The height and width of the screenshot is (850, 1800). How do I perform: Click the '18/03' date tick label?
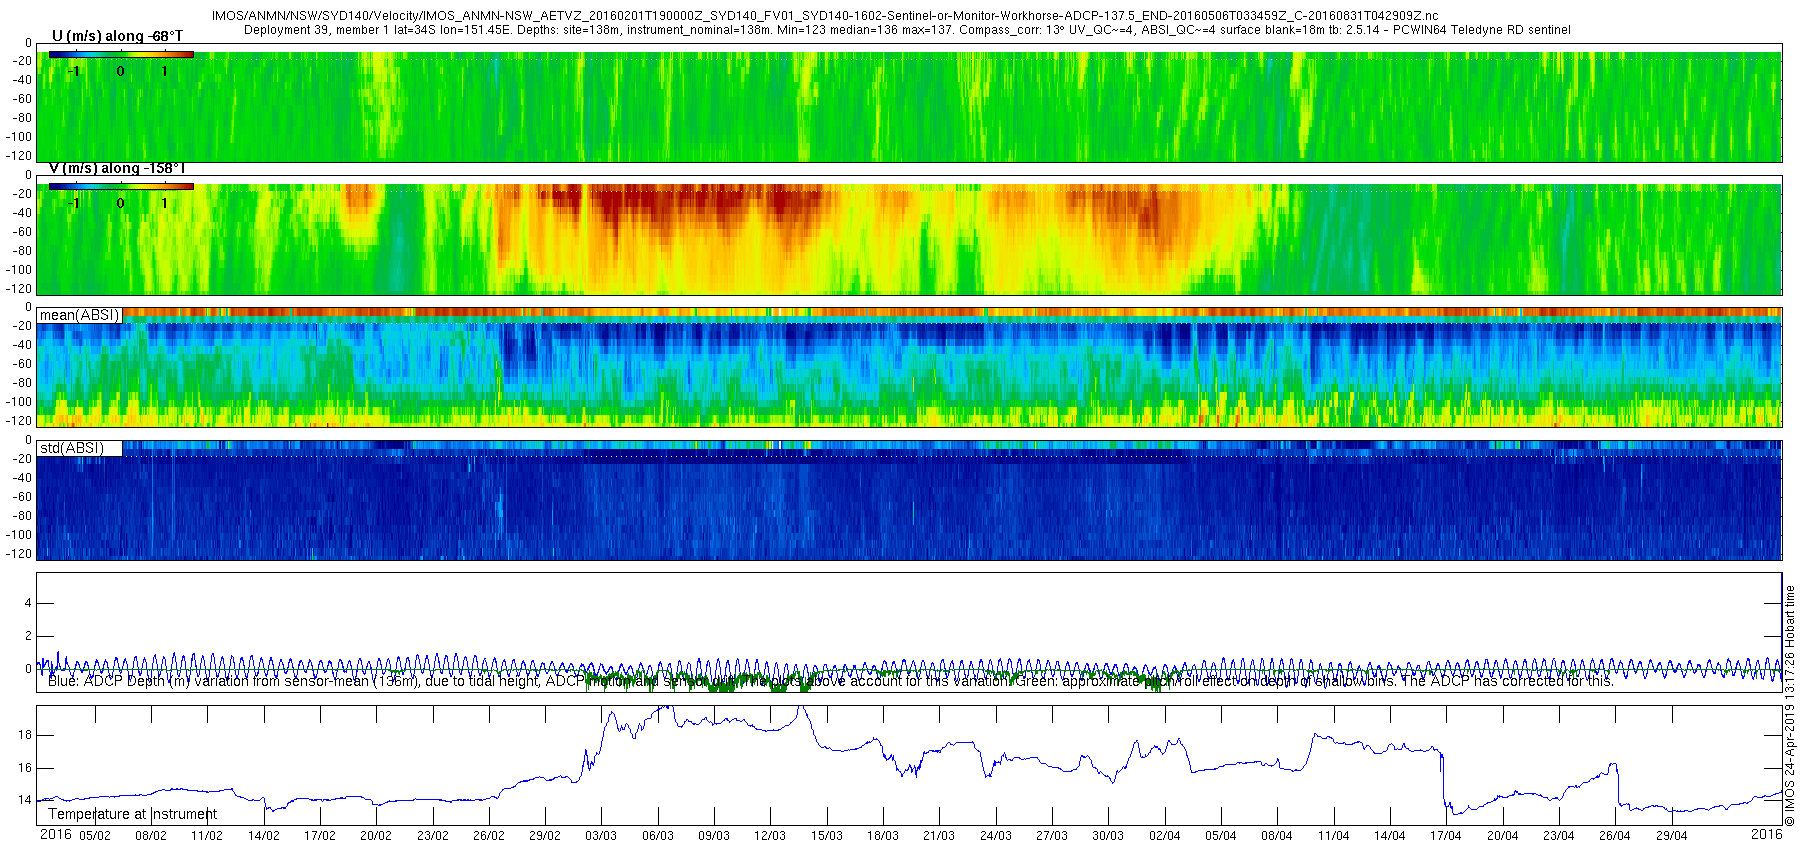click(x=883, y=836)
